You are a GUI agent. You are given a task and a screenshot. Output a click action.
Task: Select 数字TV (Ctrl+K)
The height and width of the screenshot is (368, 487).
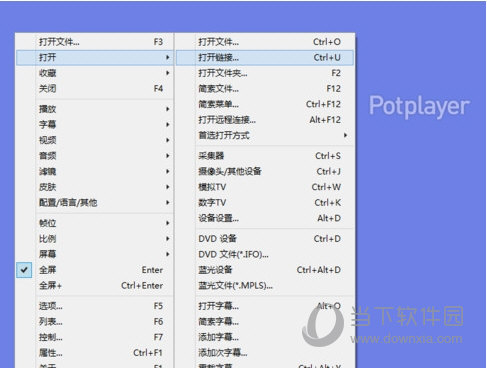tap(265, 203)
